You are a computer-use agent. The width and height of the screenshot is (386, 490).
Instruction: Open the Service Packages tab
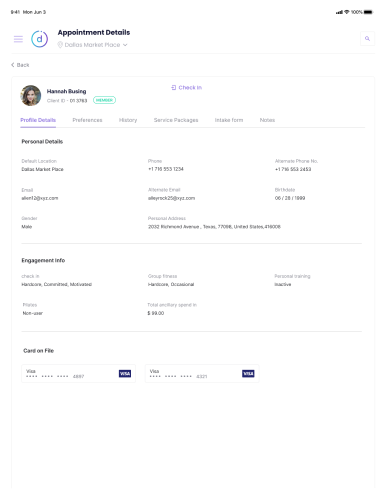(176, 120)
